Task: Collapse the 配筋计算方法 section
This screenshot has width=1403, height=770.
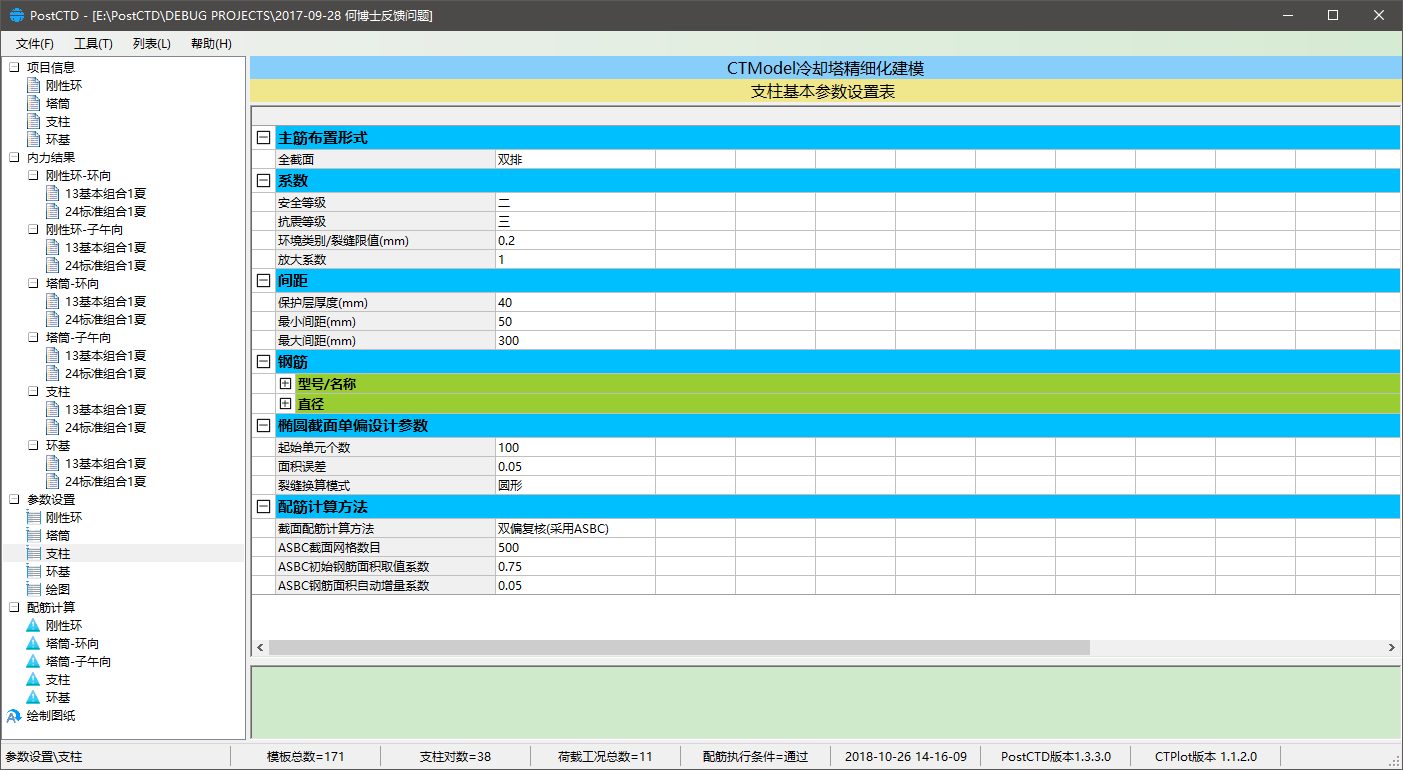Action: click(x=263, y=507)
